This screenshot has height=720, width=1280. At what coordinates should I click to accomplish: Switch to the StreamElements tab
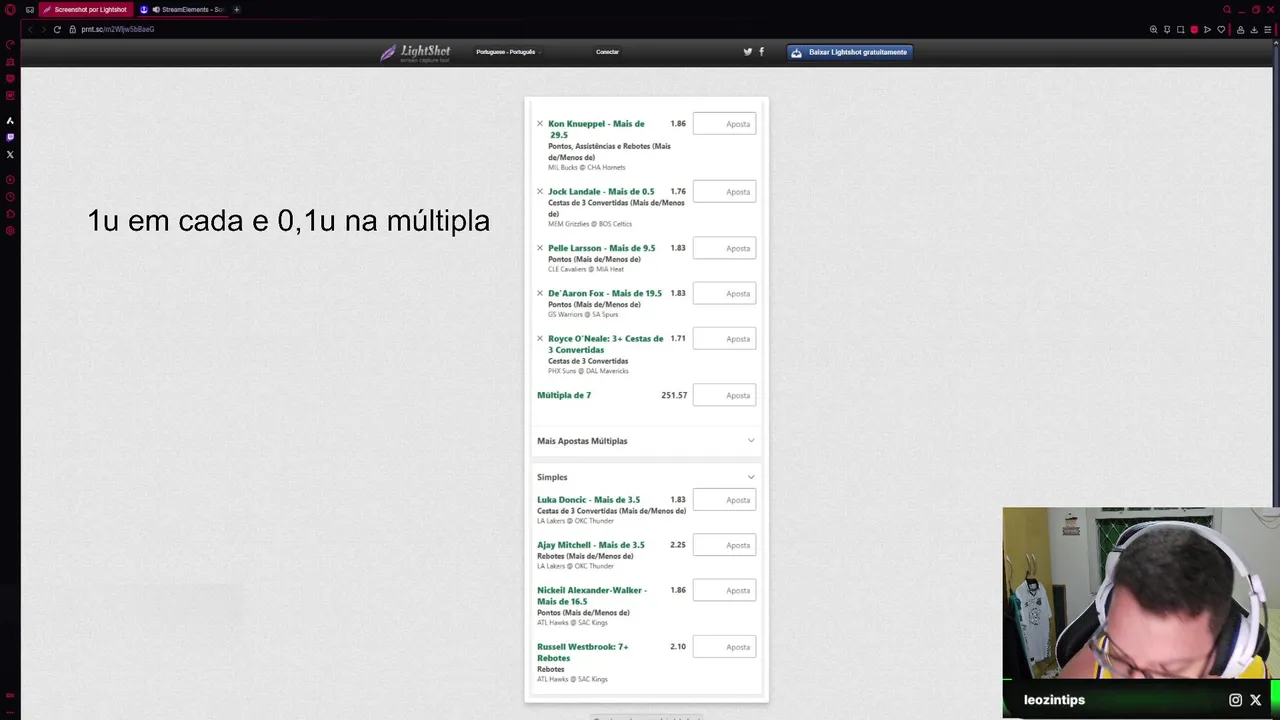click(x=182, y=9)
